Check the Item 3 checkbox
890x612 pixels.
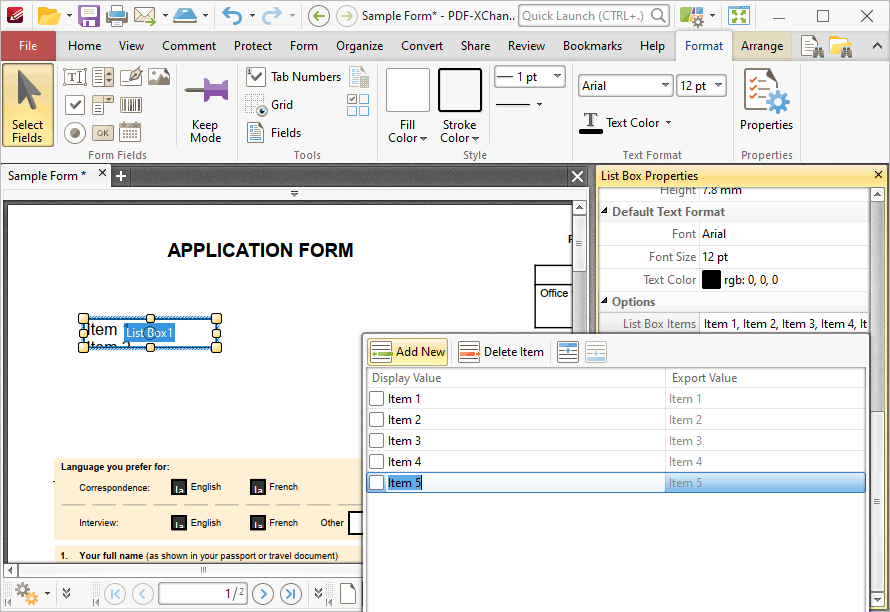tap(376, 441)
